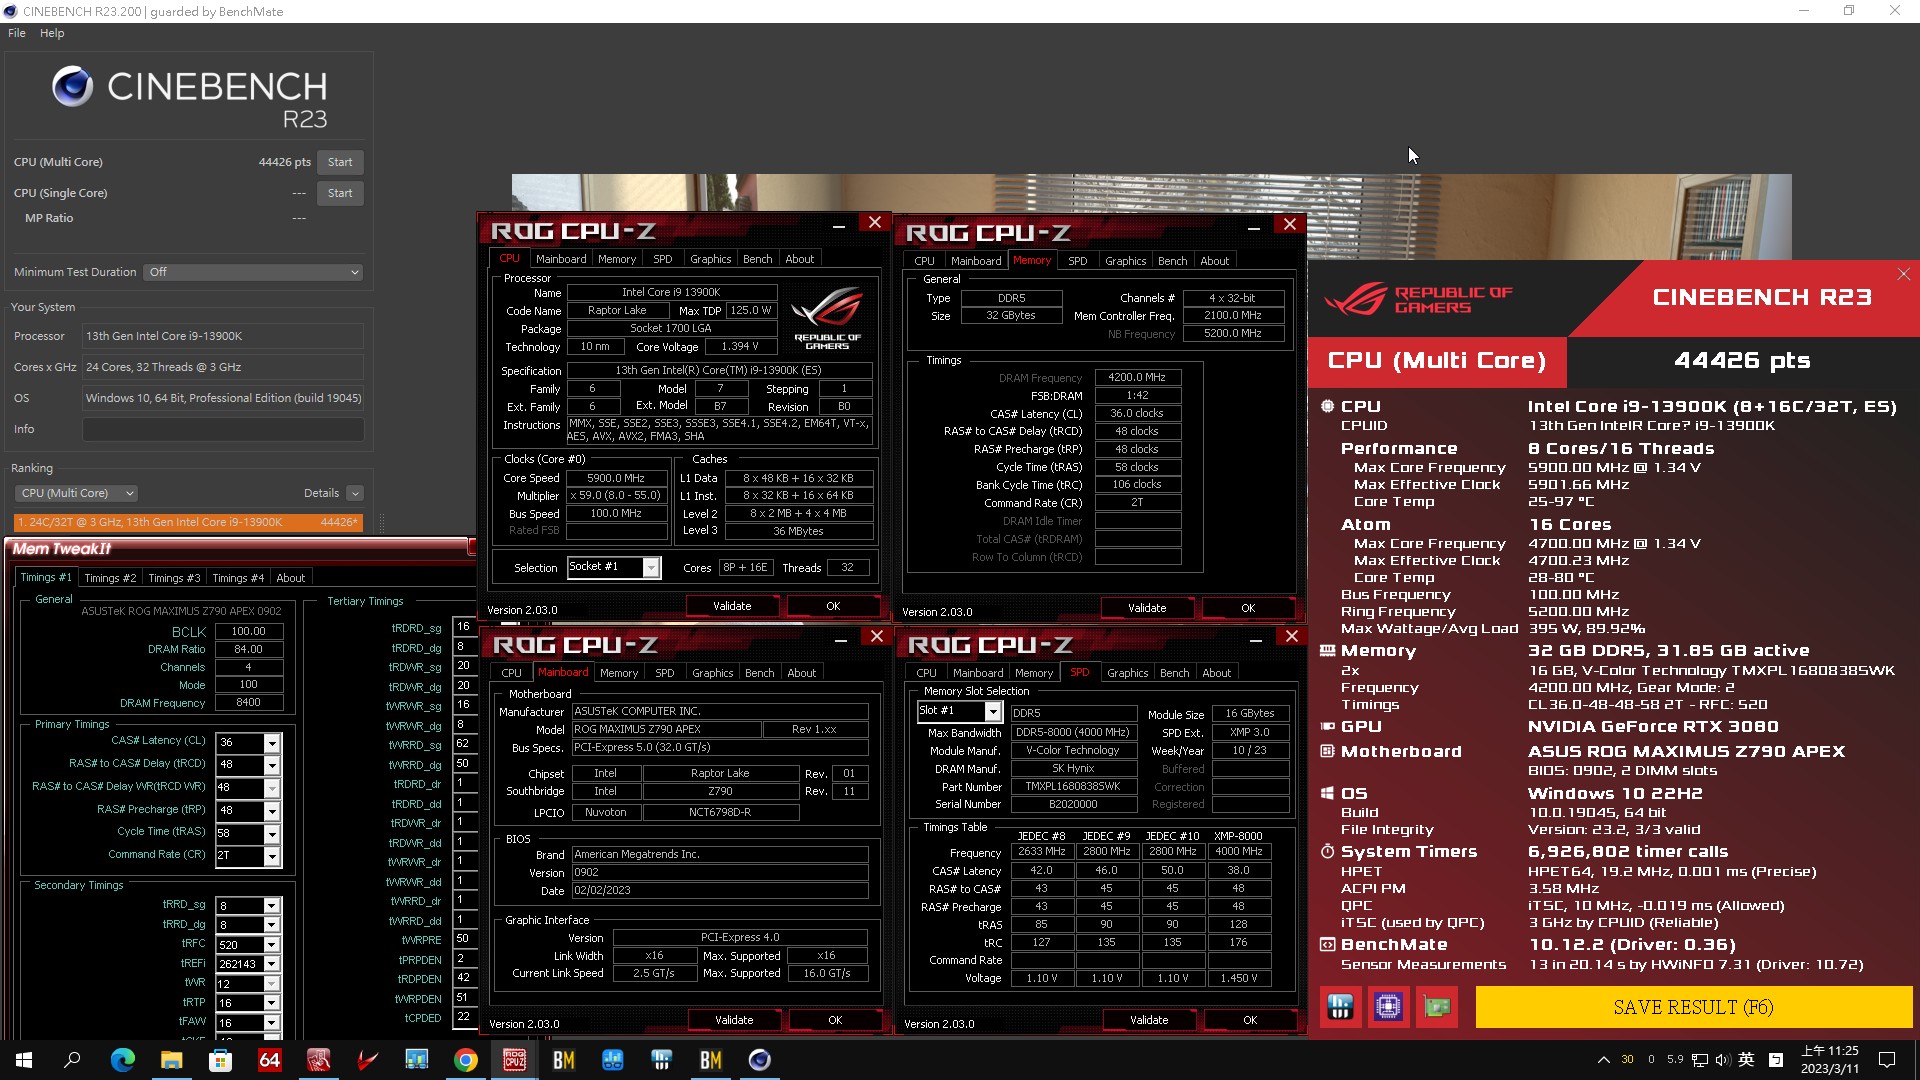The height and width of the screenshot is (1080, 1920).
Task: Click Validate in CPU-Z Mainboard window
Action: (x=734, y=1020)
